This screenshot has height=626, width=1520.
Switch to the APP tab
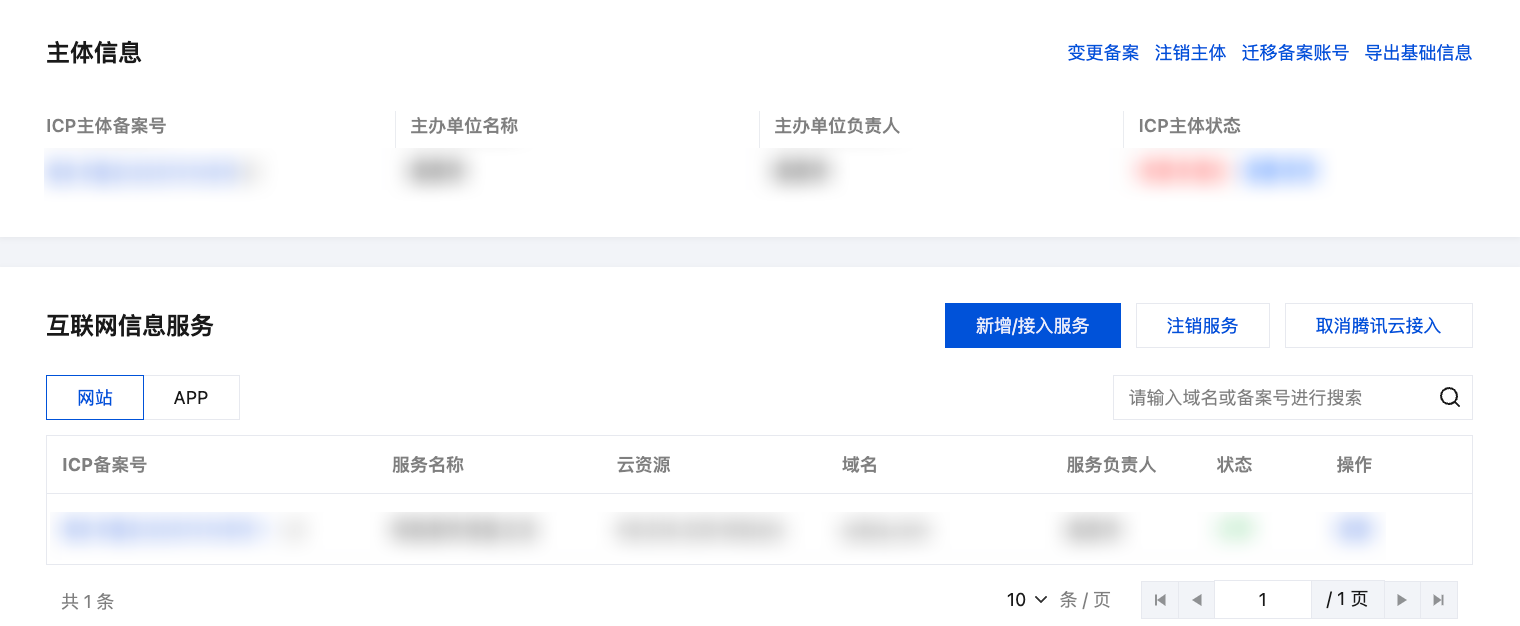191,398
